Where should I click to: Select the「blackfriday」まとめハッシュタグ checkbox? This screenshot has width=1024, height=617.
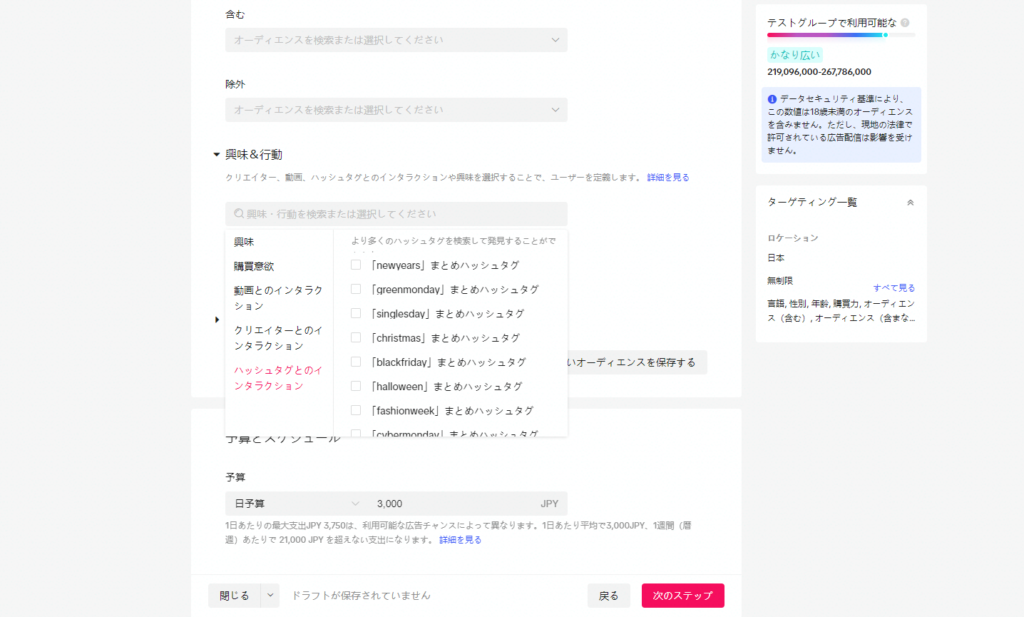356,362
